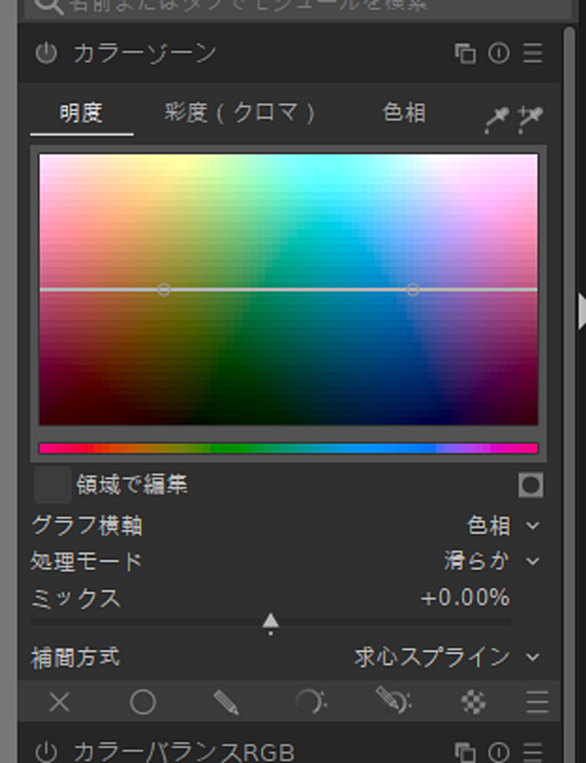The image size is (586, 763).
Task: Open presets menu of カラーバランスRGB
Action: (x=533, y=752)
